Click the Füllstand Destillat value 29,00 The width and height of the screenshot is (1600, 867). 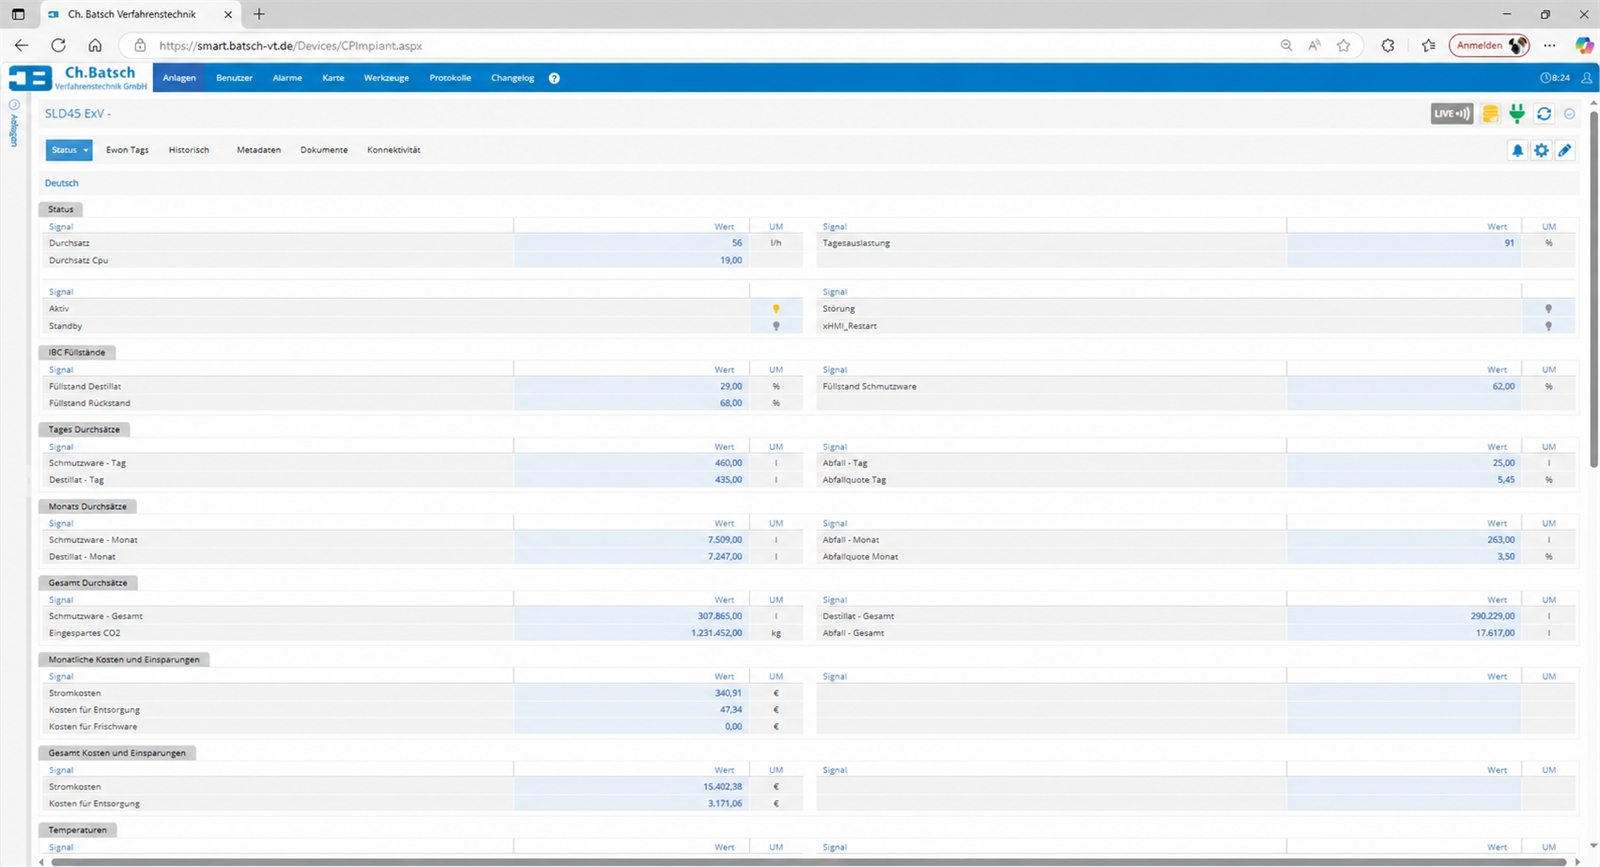click(731, 386)
